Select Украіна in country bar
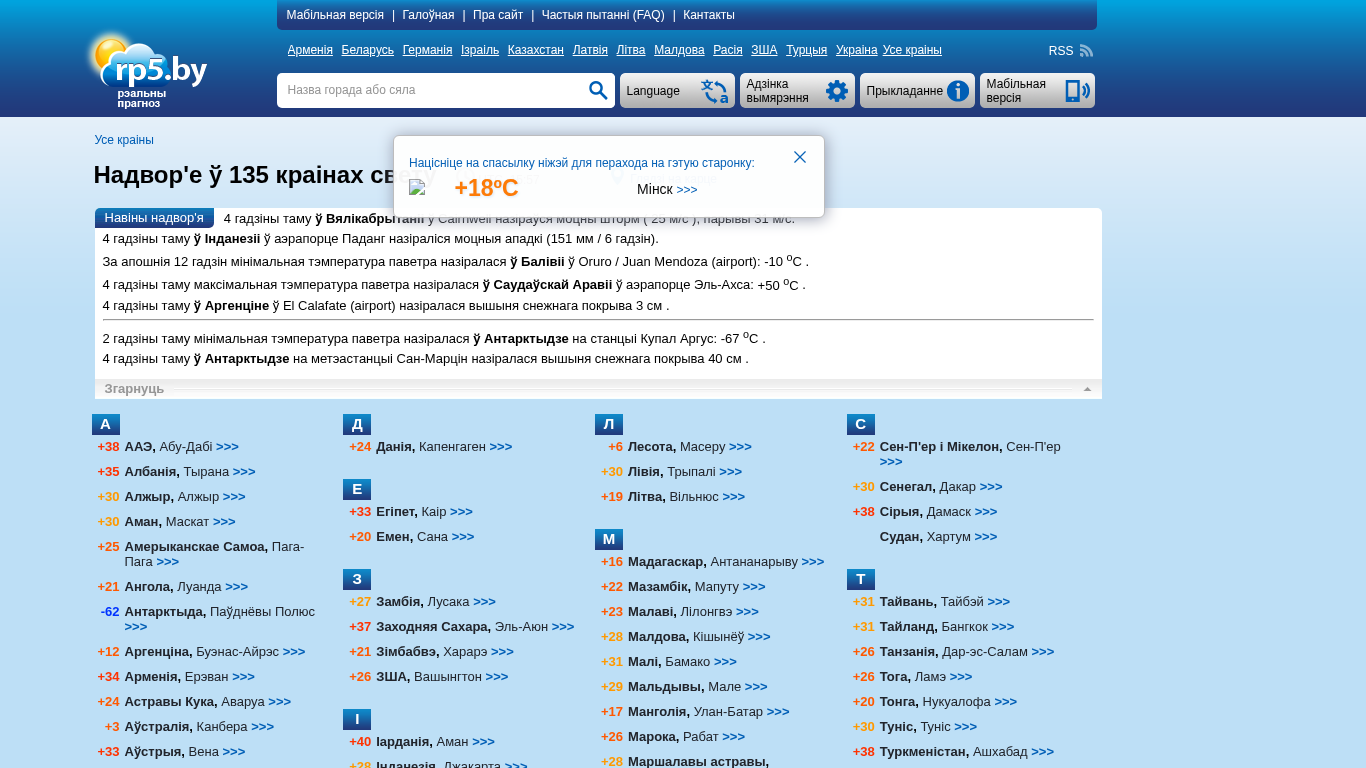Viewport: 1366px width, 768px height. tap(856, 50)
